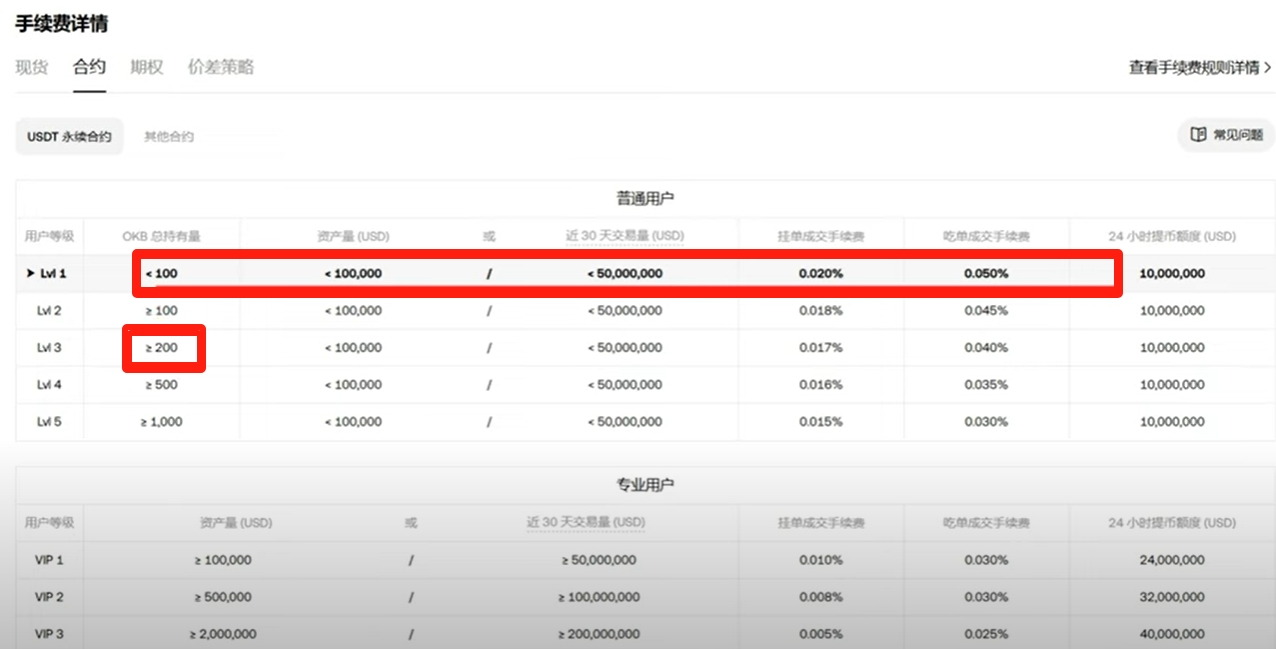This screenshot has height=649, width=1276.
Task: Click the dotted-underlined 近 30 天交易量 header in 普通用户 table
Action: click(x=625, y=236)
